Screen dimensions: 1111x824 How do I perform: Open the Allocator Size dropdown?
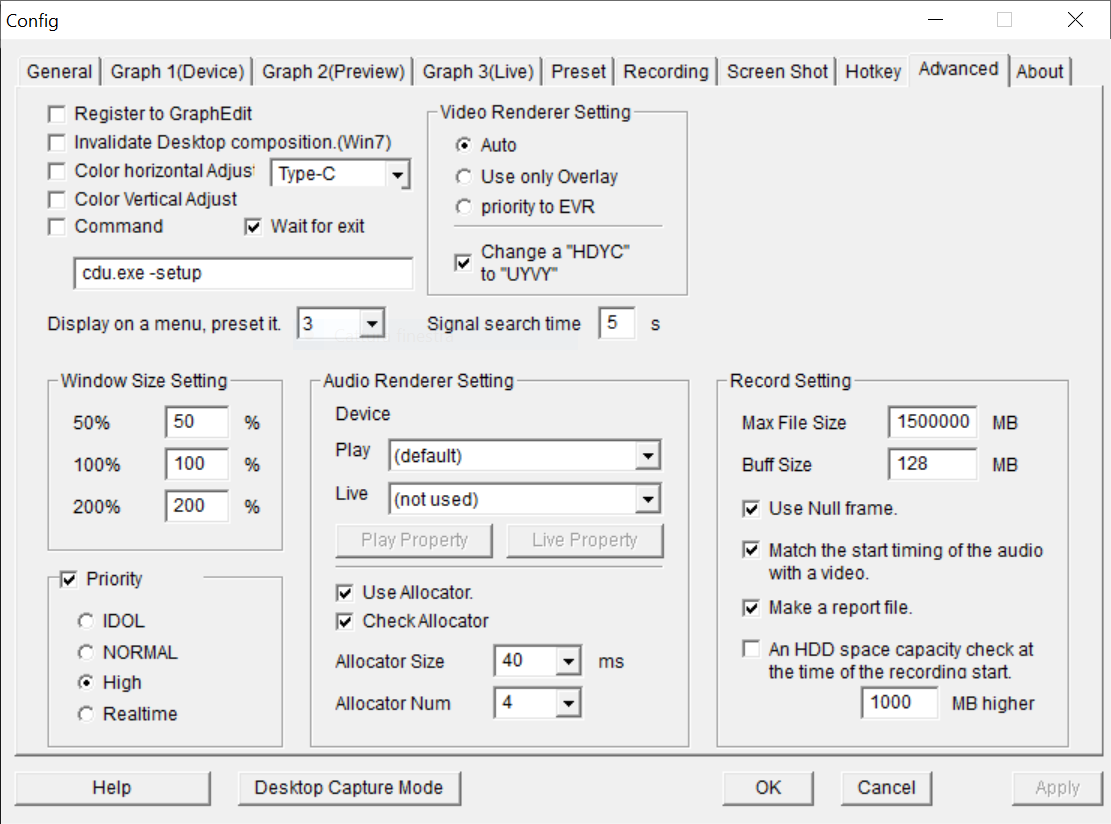tap(569, 662)
